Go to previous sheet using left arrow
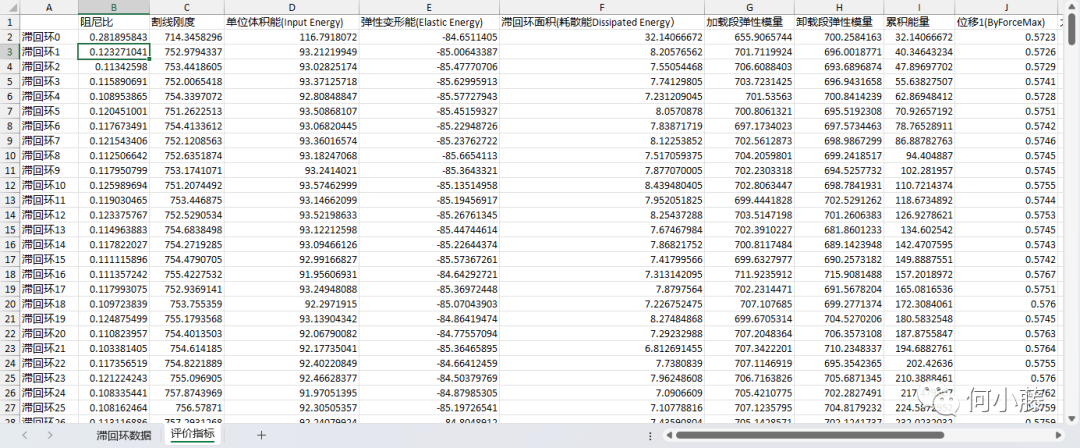 tap(25, 435)
